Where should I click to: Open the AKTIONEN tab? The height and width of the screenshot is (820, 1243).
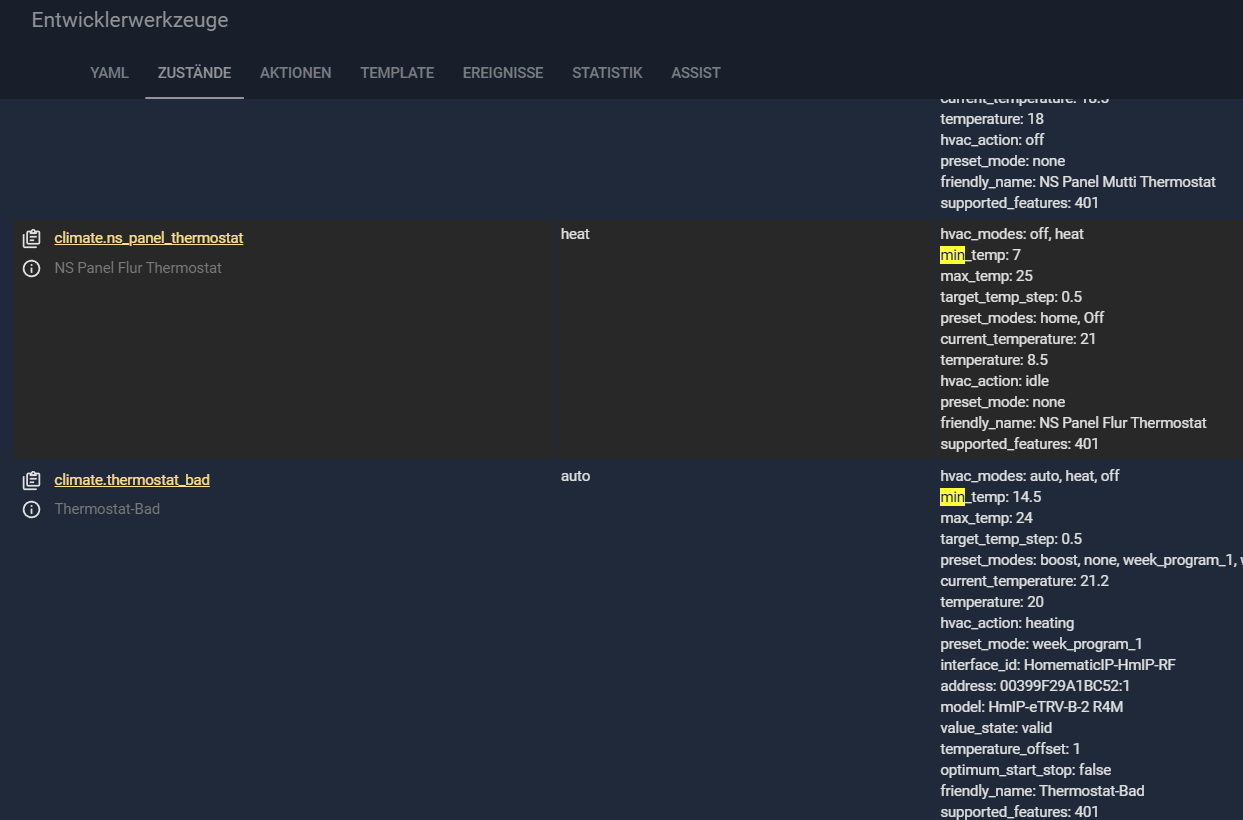pyautogui.click(x=295, y=73)
